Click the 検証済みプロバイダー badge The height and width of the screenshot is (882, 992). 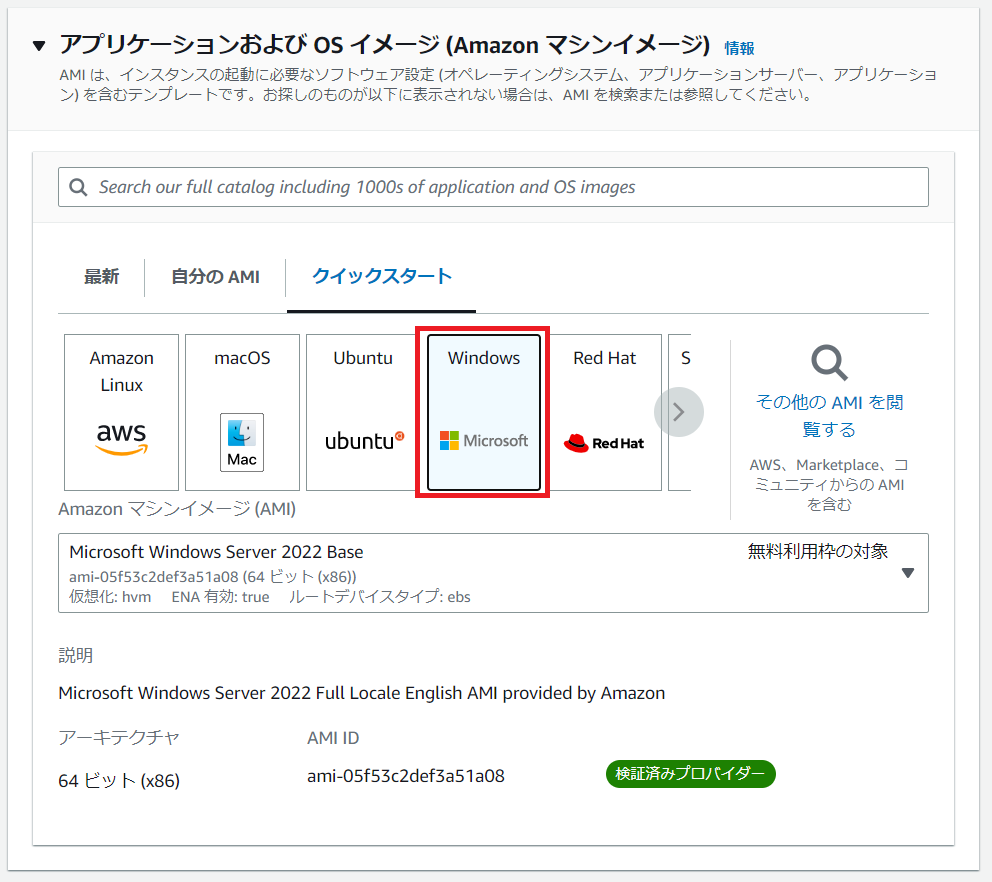pos(690,774)
